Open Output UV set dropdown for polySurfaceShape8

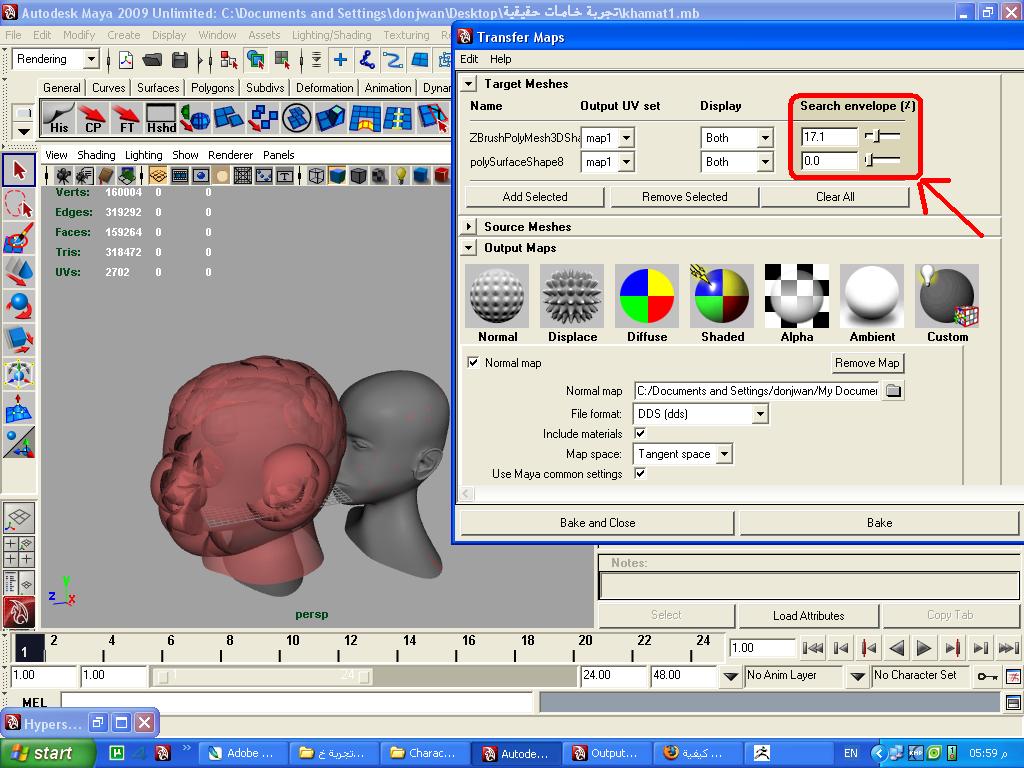coord(626,162)
